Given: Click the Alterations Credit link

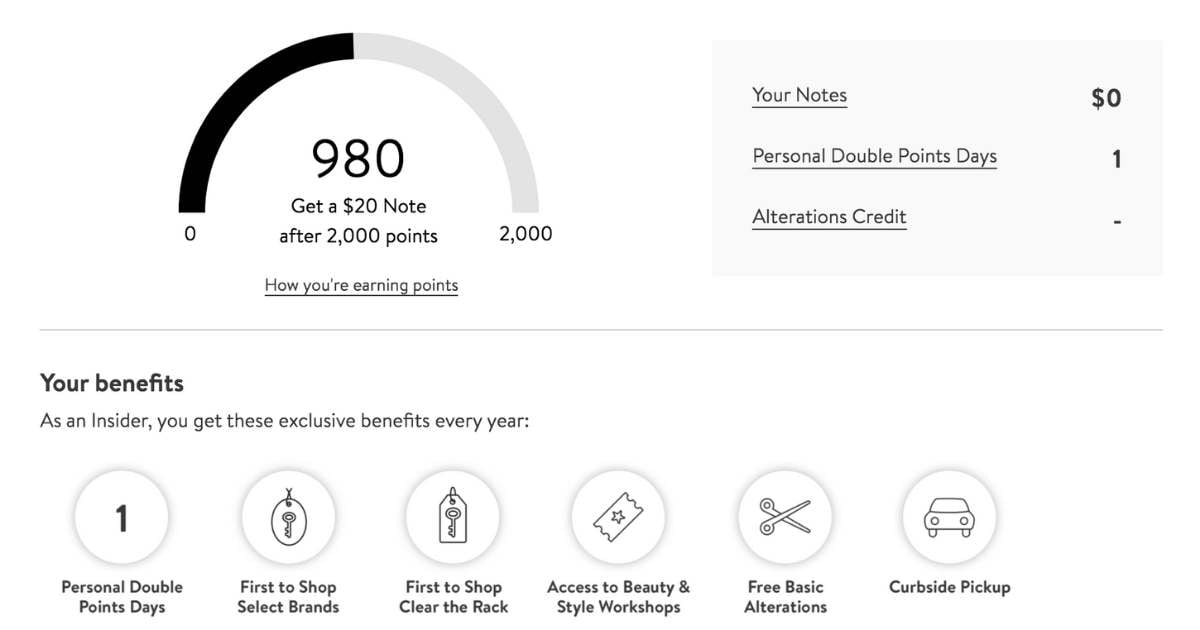Looking at the screenshot, I should pyautogui.click(x=829, y=218).
